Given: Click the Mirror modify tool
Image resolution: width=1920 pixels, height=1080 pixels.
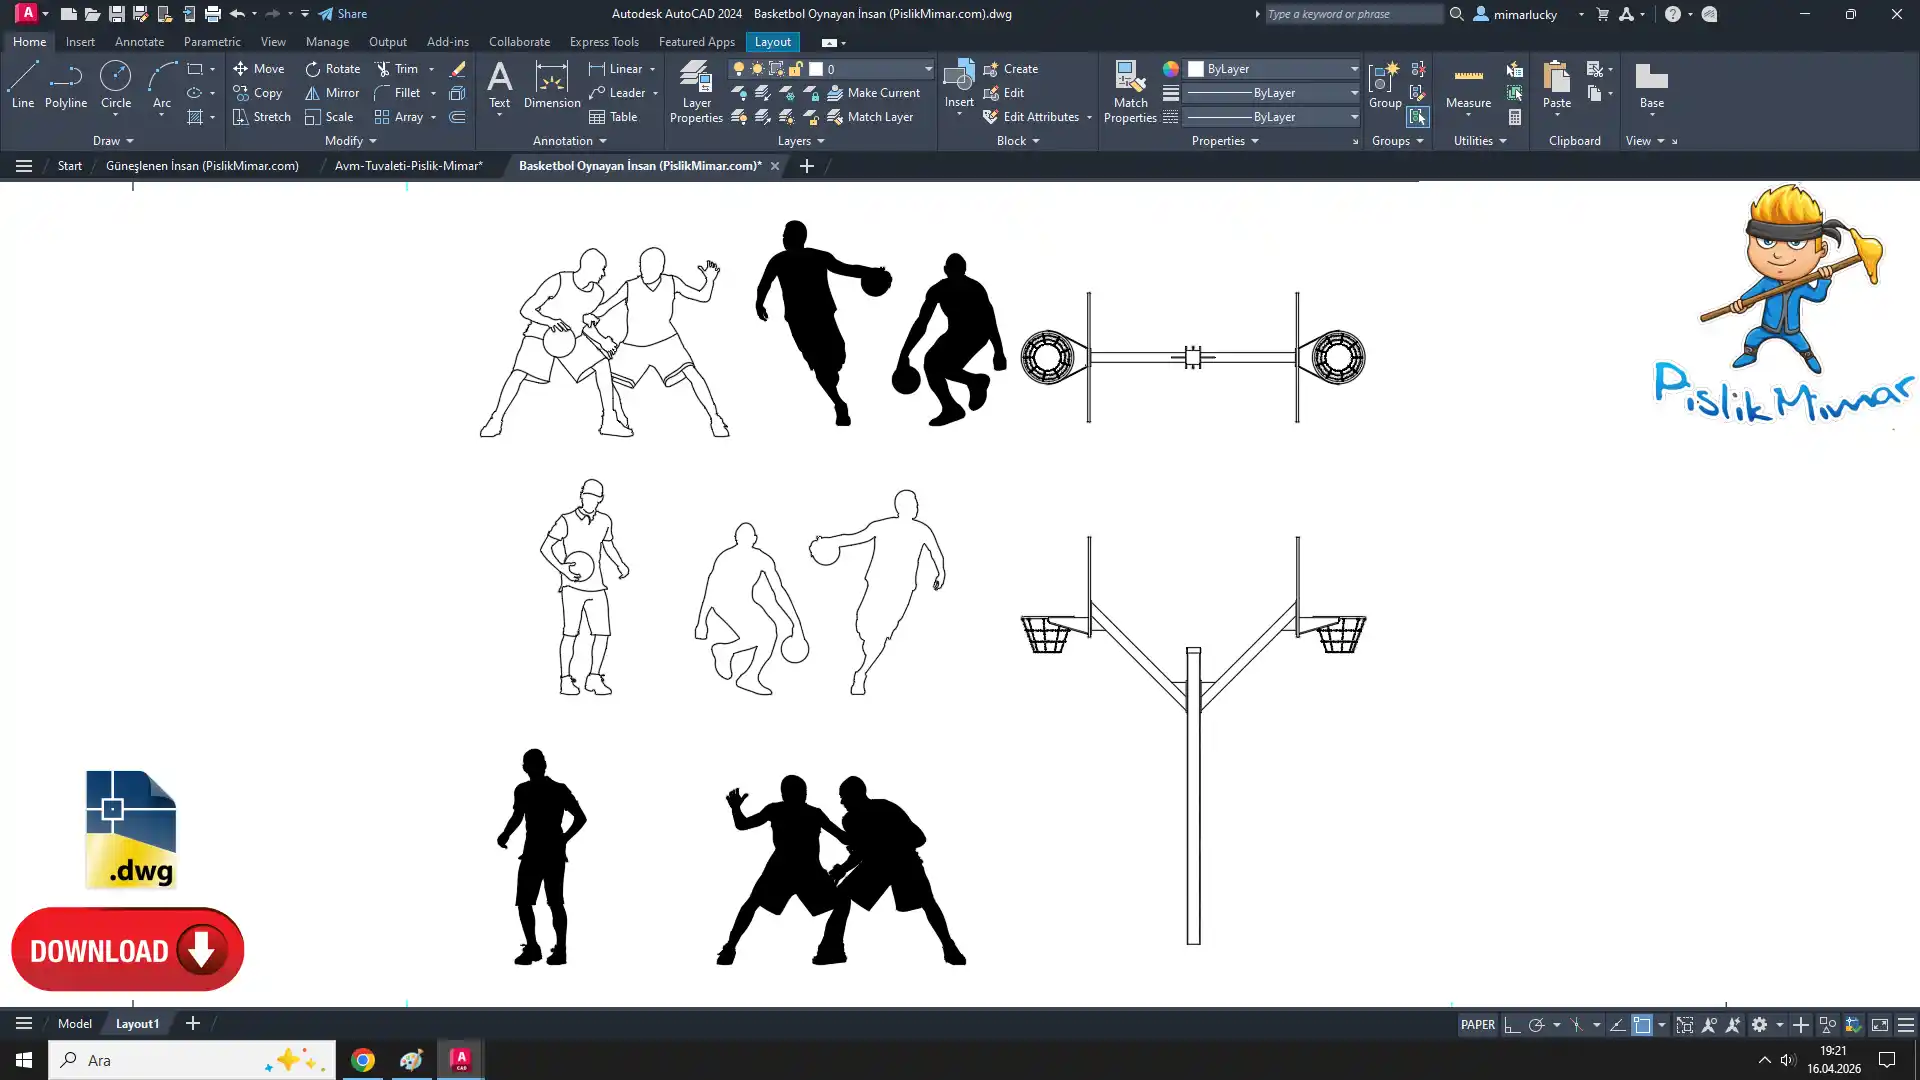Looking at the screenshot, I should 332,93.
